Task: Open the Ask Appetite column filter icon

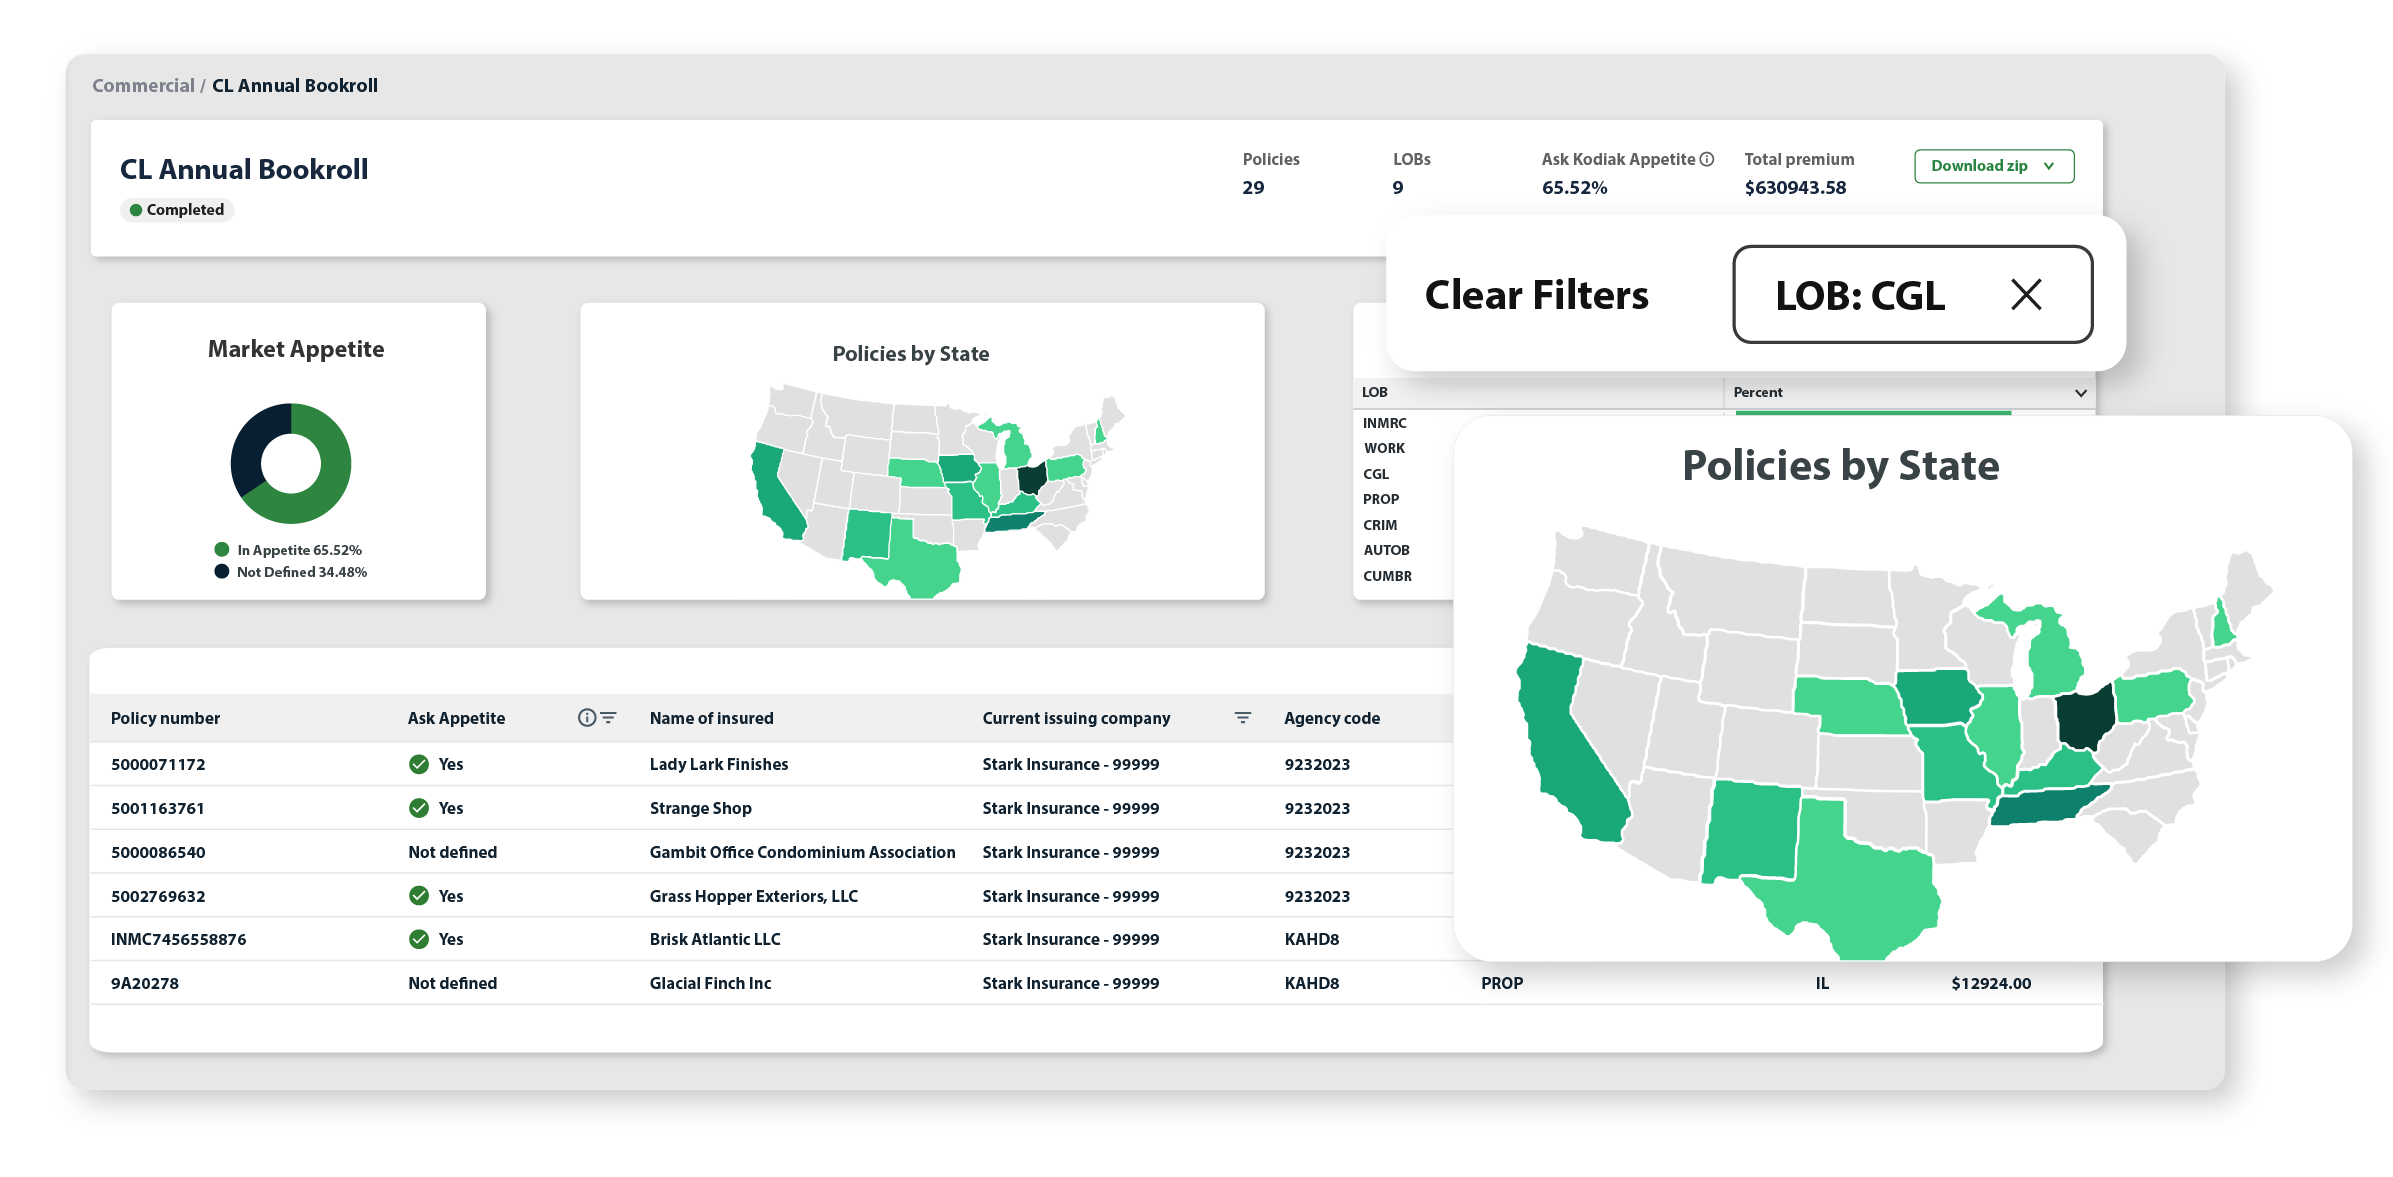Action: pos(608,718)
